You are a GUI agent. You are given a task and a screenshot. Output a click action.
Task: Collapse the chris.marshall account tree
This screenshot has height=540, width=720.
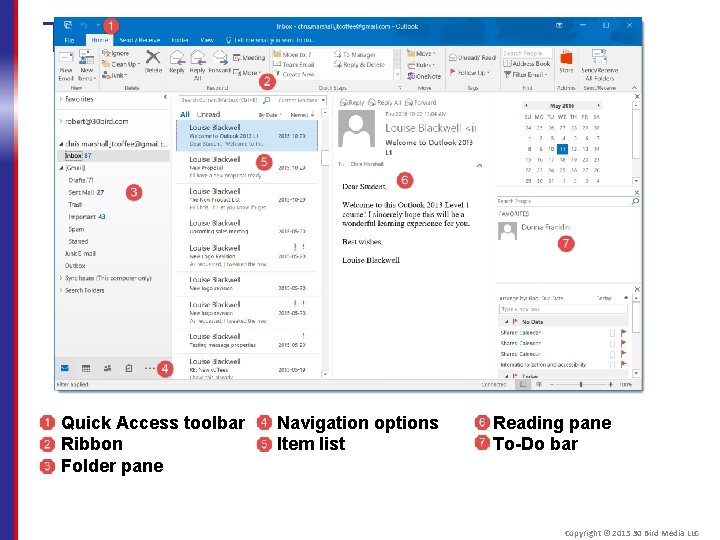click(x=61, y=144)
